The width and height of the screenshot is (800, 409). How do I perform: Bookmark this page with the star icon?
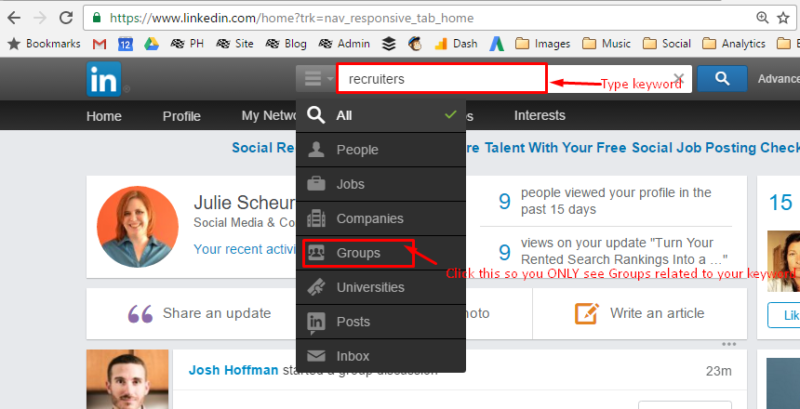[x=783, y=18]
